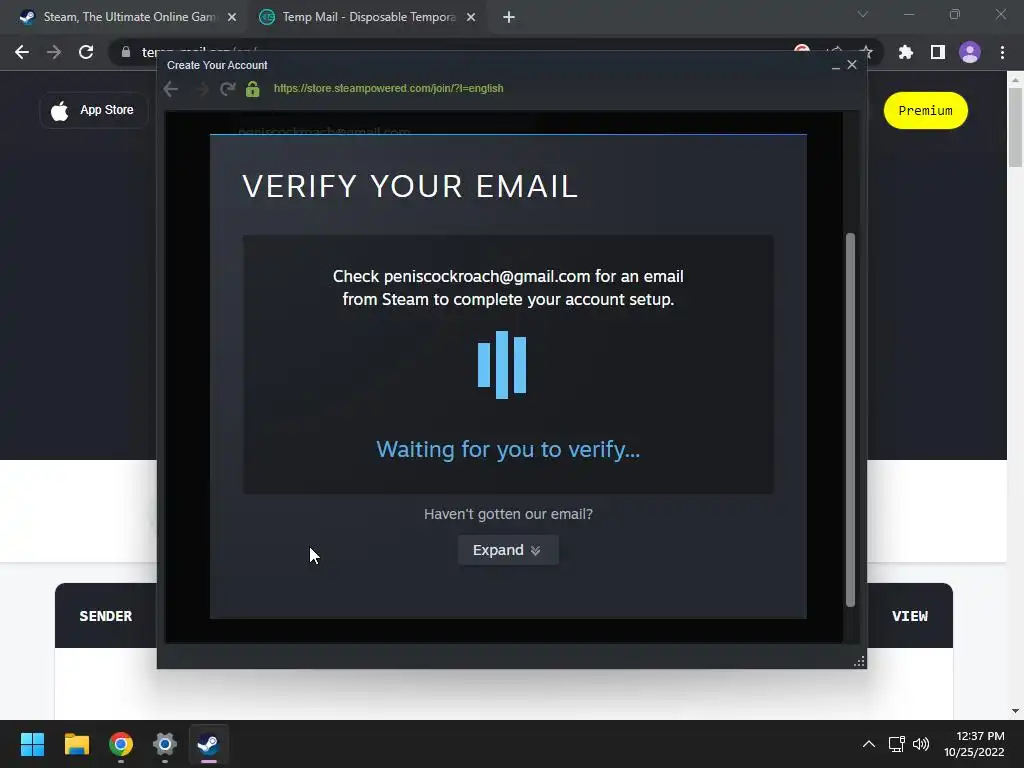The height and width of the screenshot is (768, 1024).
Task: Go forward in Chrome
Action: (54, 52)
